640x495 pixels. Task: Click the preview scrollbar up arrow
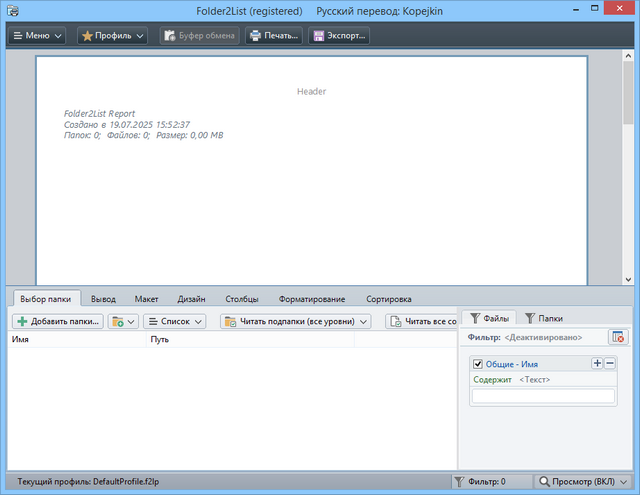628,56
